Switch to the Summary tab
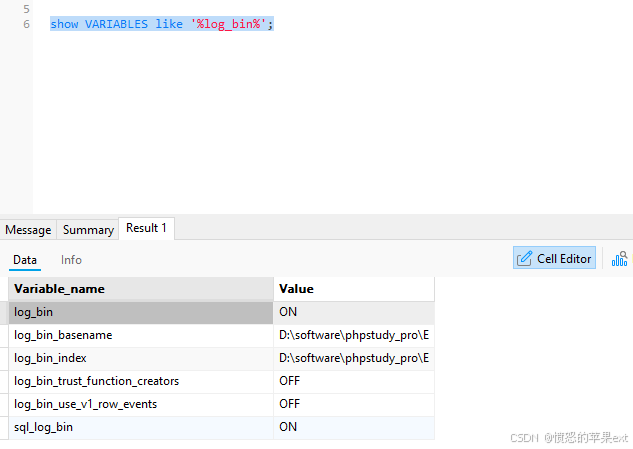Viewport: 633px width, 449px height. coord(88,230)
